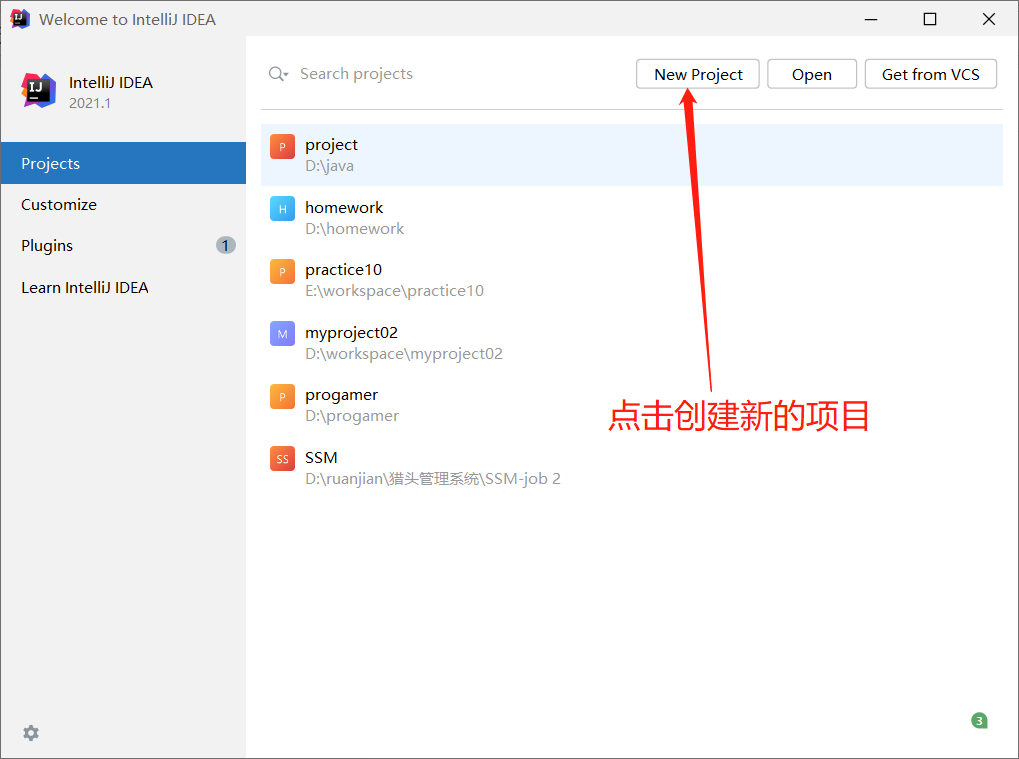Start a New Project
The height and width of the screenshot is (759, 1019).
coord(697,74)
